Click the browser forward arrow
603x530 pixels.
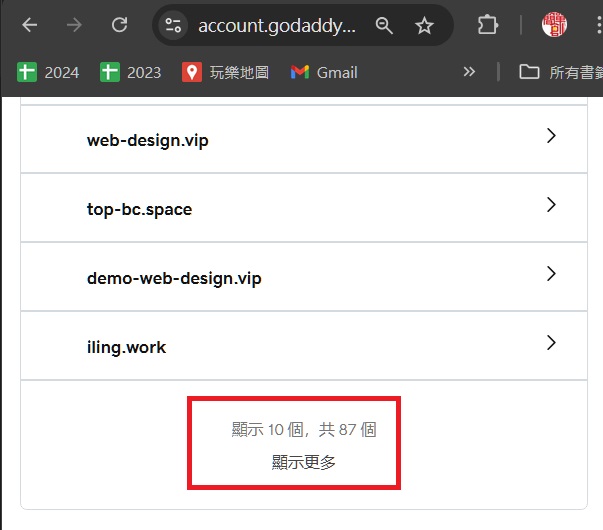[75, 25]
